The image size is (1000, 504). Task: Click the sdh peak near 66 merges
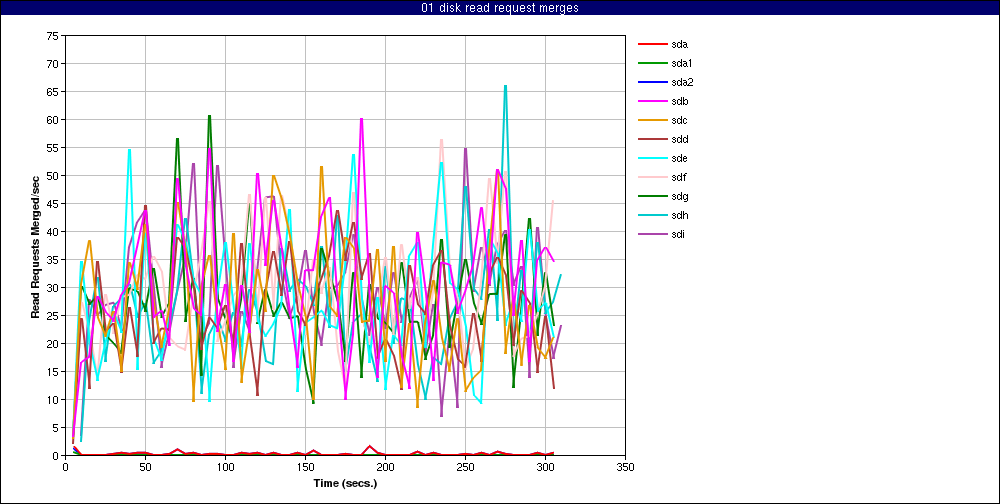click(x=505, y=86)
